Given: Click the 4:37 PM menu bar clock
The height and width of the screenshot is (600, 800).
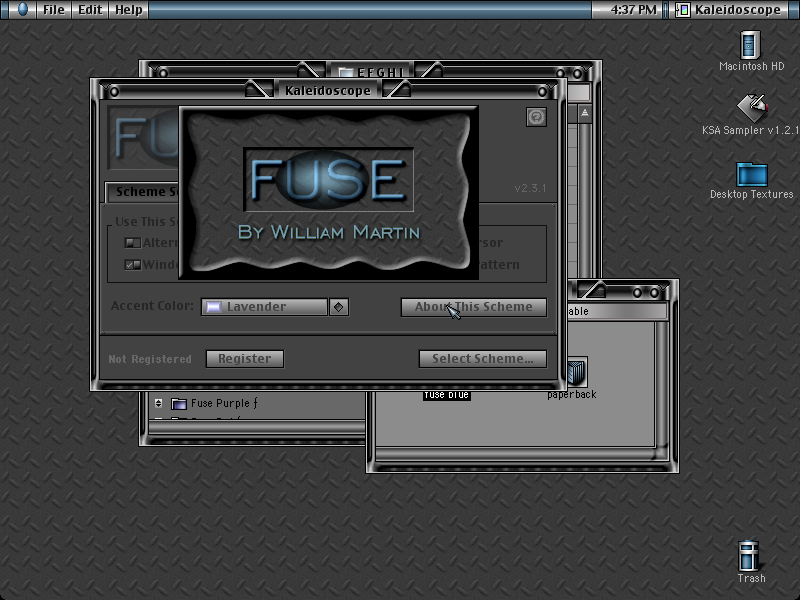Looking at the screenshot, I should point(633,10).
